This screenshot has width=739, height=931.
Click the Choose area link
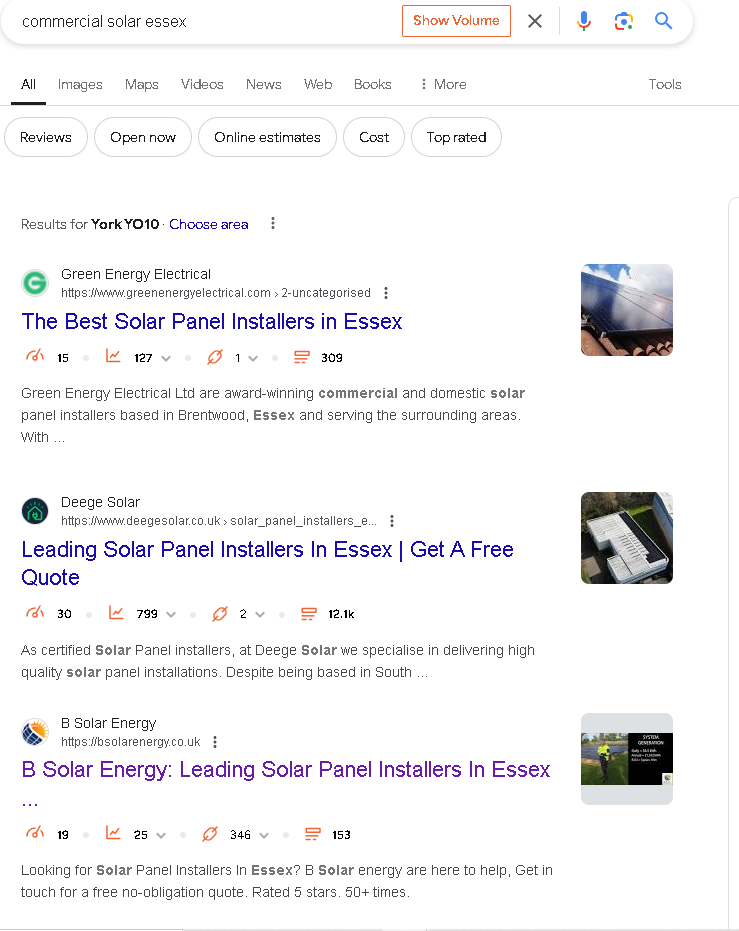click(208, 224)
